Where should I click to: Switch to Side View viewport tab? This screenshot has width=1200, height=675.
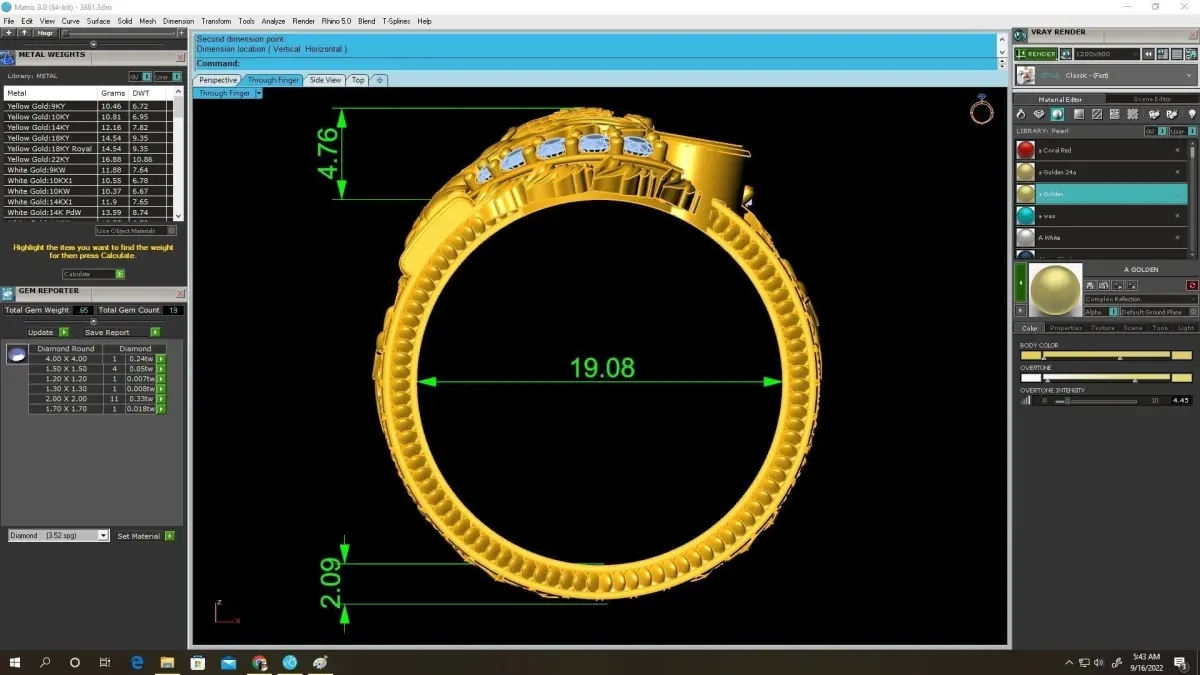[325, 80]
